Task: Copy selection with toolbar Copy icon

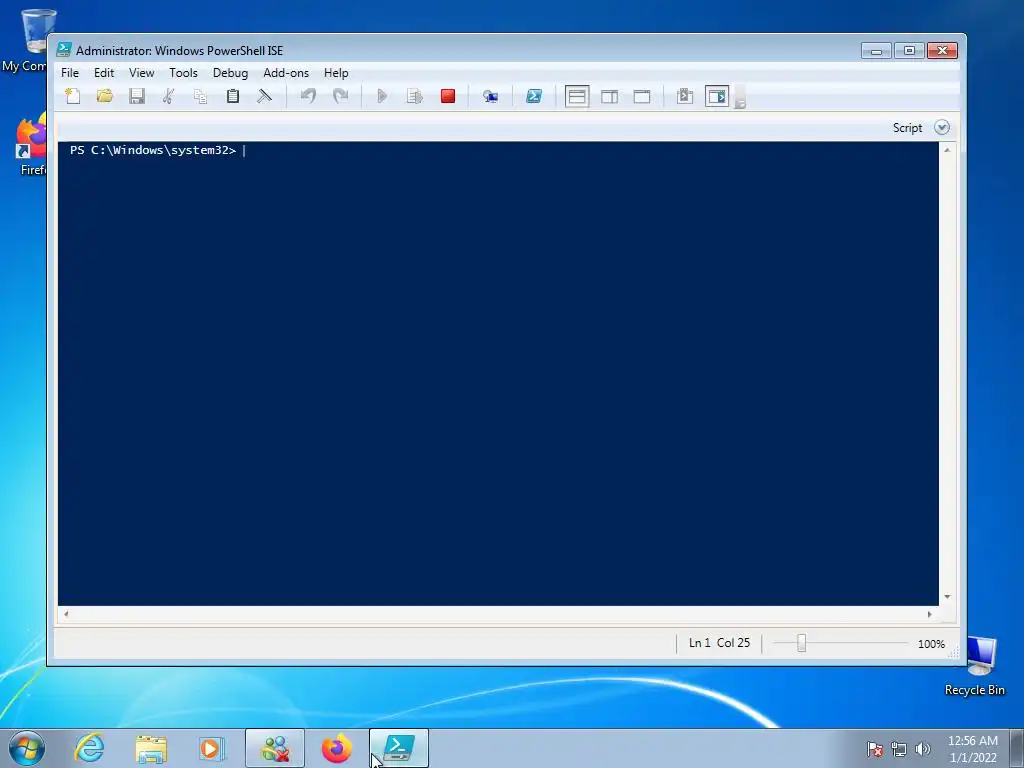Action: click(x=200, y=97)
